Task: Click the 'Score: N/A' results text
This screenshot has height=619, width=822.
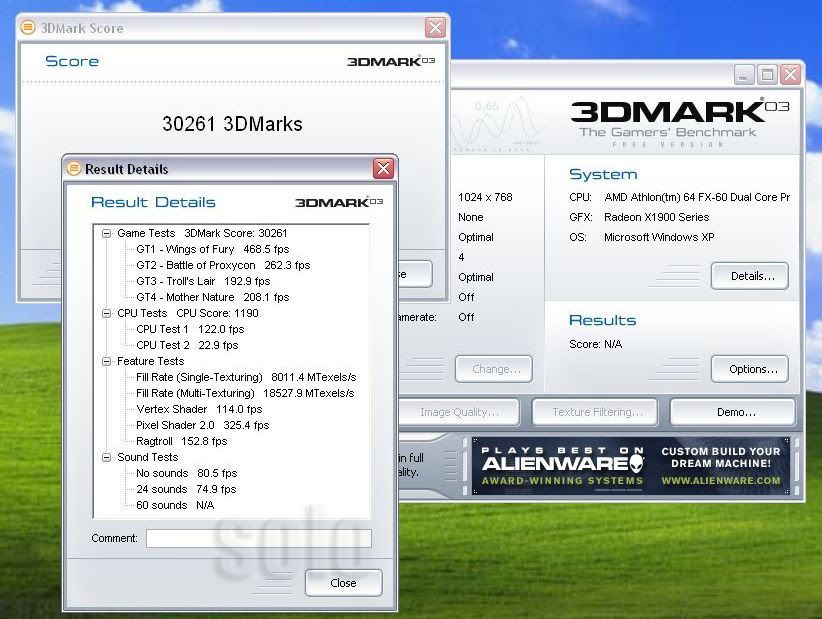Action: point(596,344)
